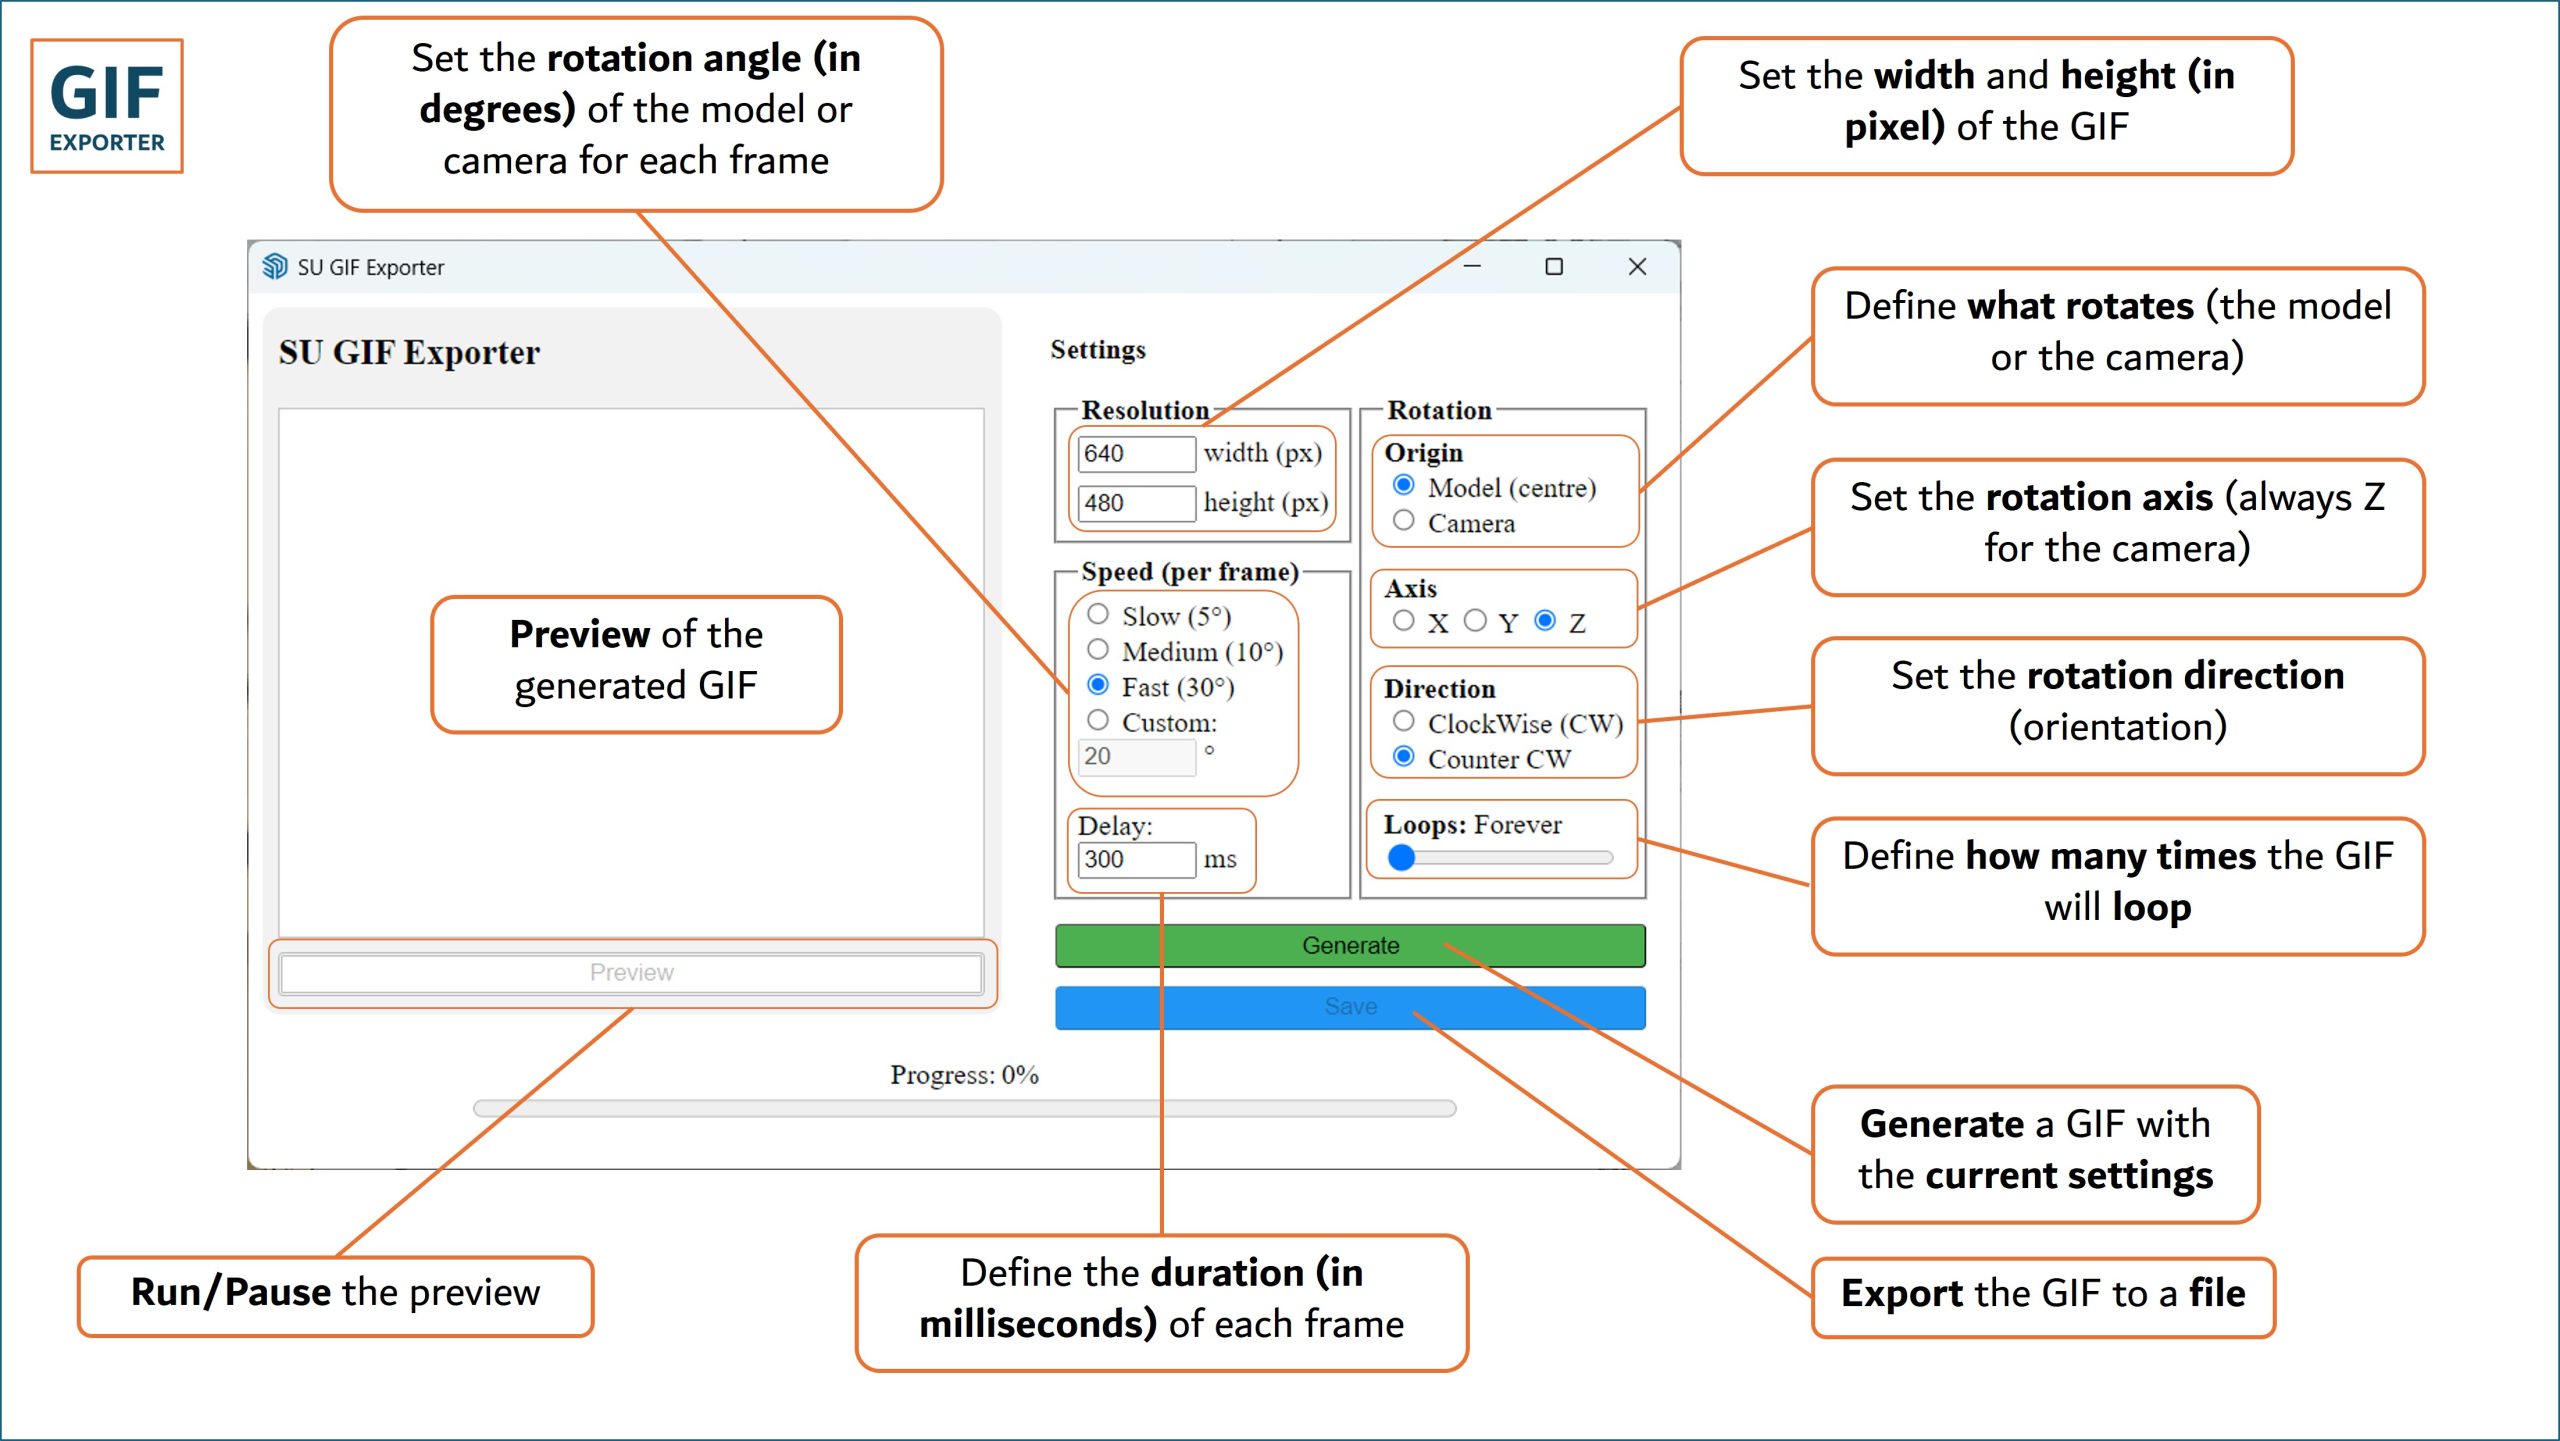Select Y as the rotation axis
Screen dimensions: 2560x1441
[x=1475, y=621]
